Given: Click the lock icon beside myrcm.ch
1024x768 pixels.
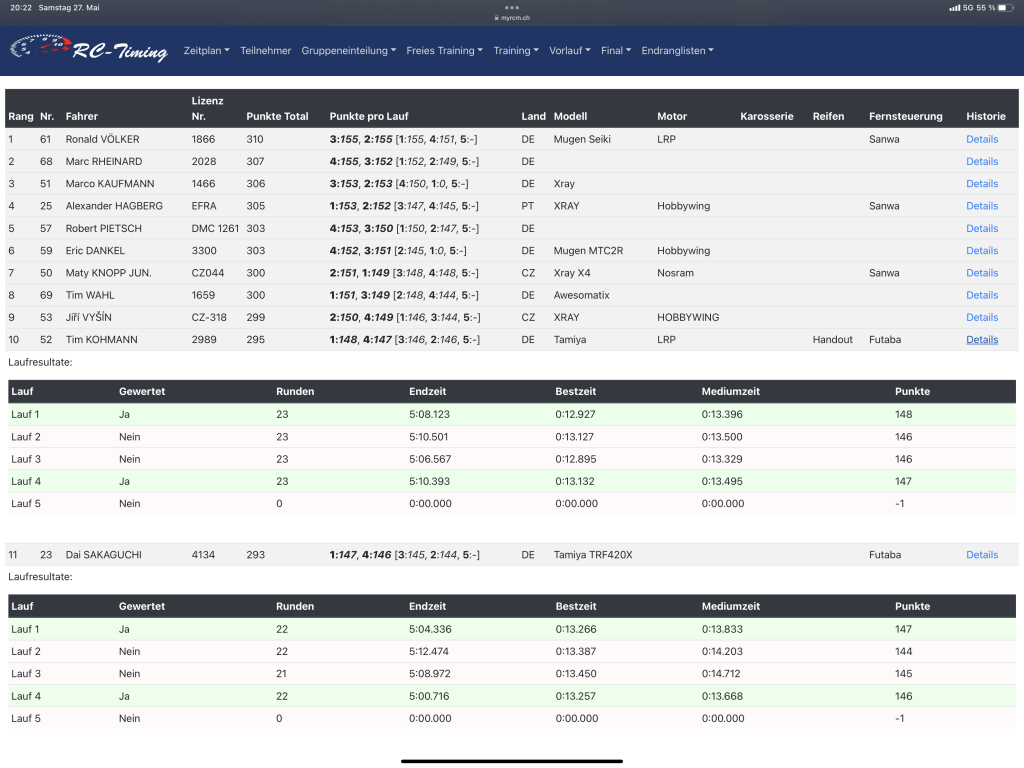Looking at the screenshot, I should click(x=495, y=17).
